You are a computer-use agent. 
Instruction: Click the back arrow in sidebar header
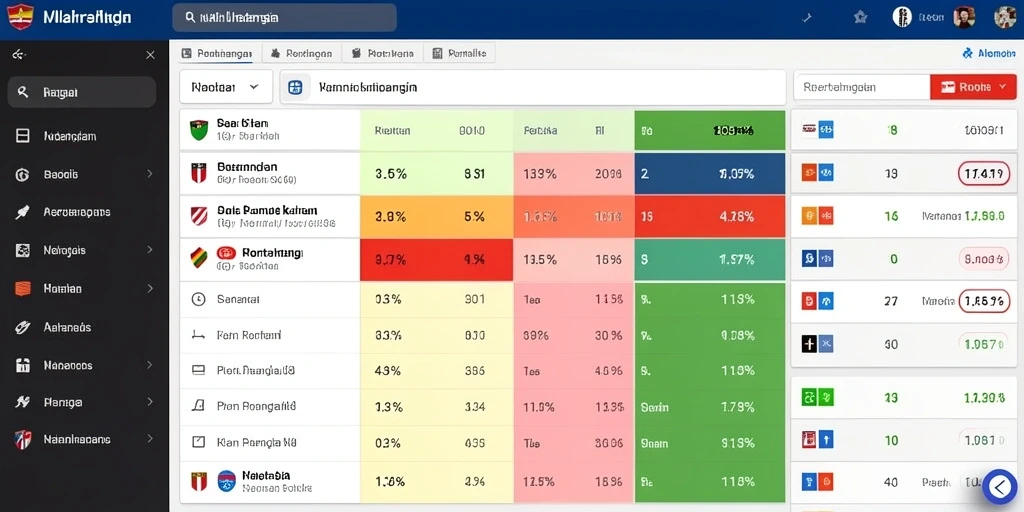(19, 56)
